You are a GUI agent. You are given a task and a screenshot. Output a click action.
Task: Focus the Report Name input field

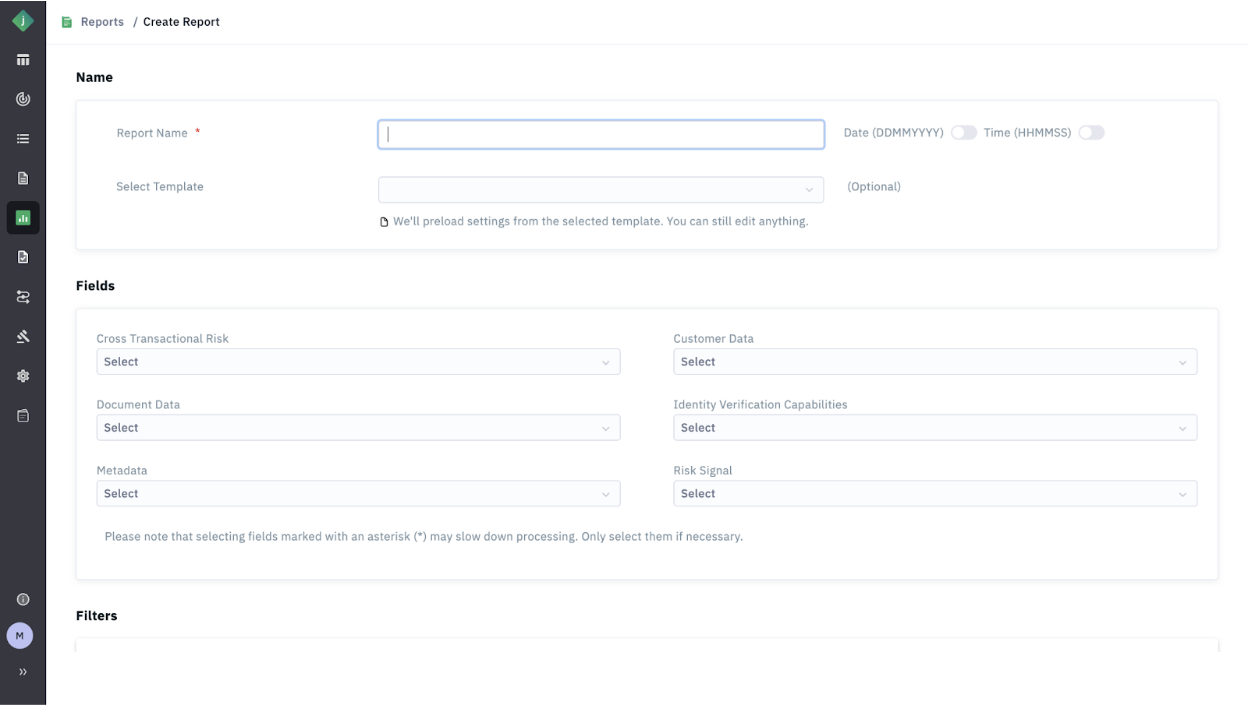(x=600, y=134)
